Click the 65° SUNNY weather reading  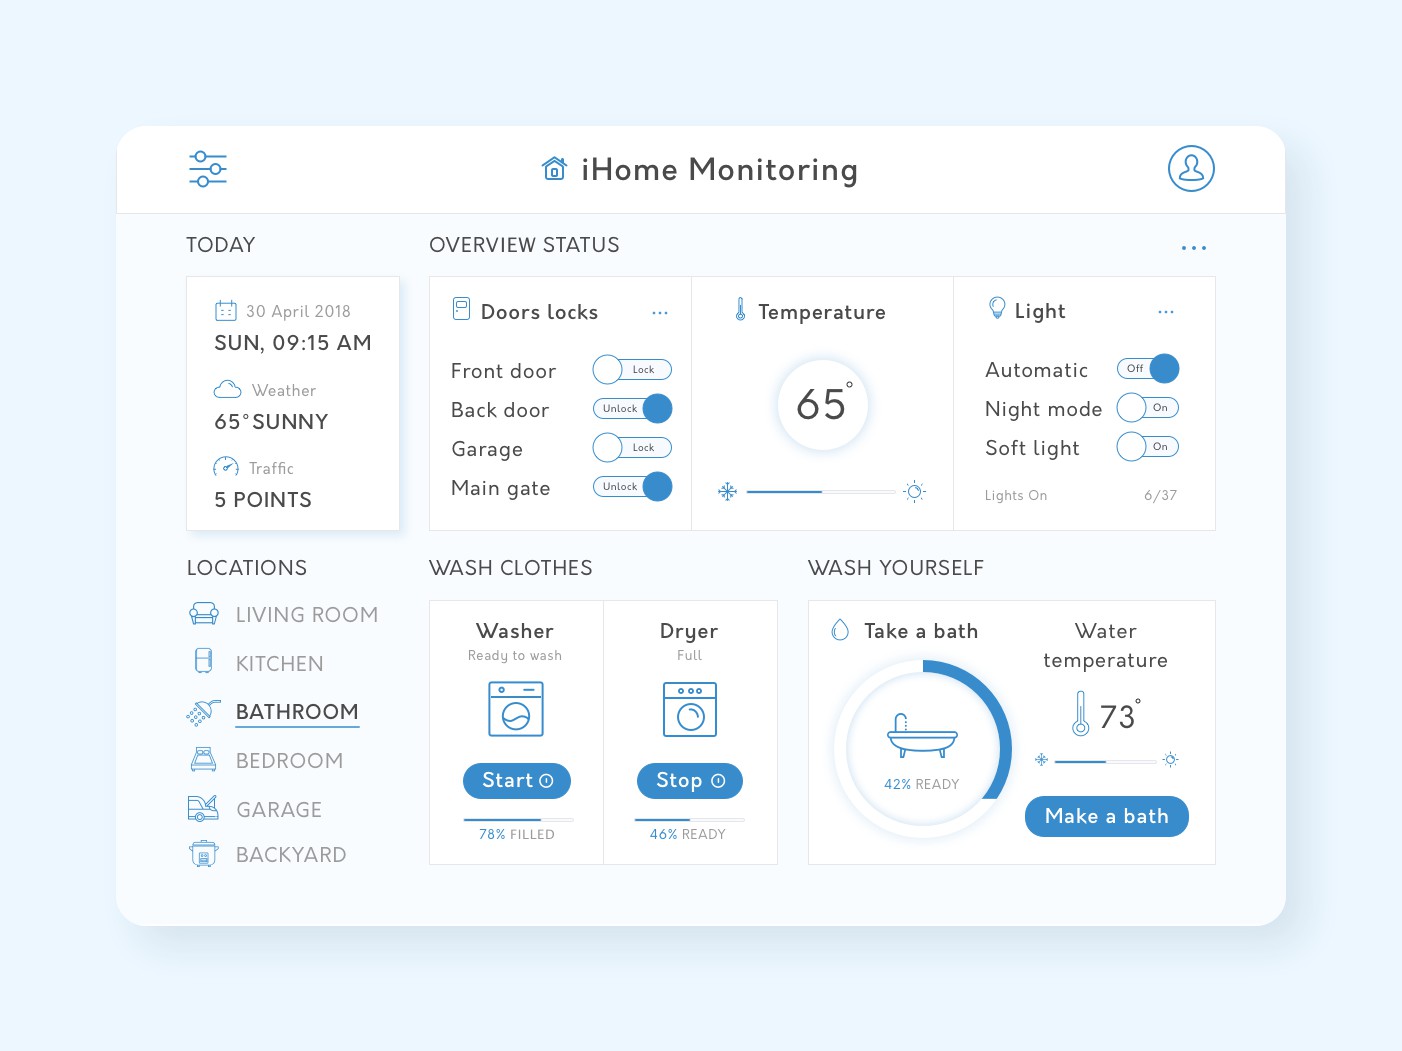click(271, 422)
